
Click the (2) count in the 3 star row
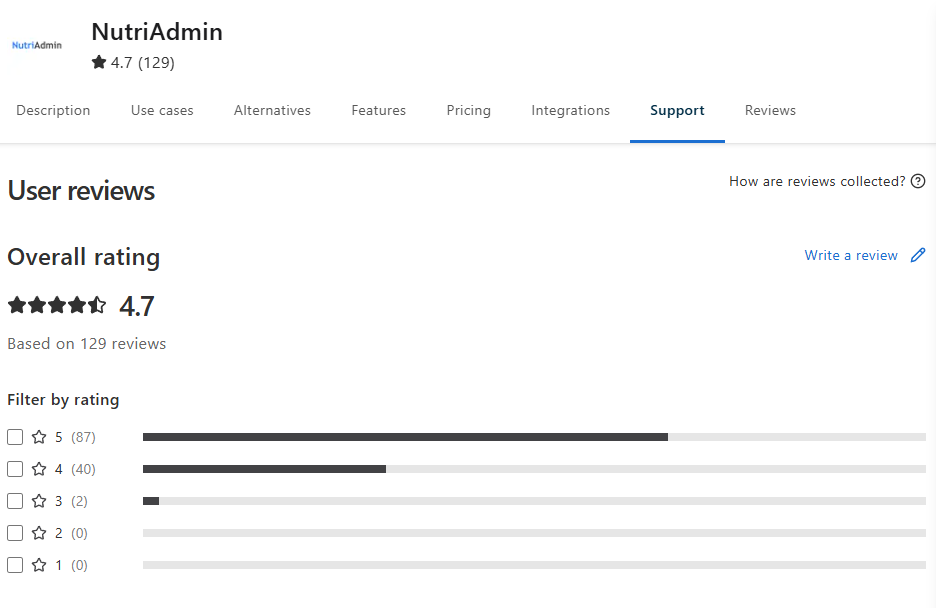79,501
